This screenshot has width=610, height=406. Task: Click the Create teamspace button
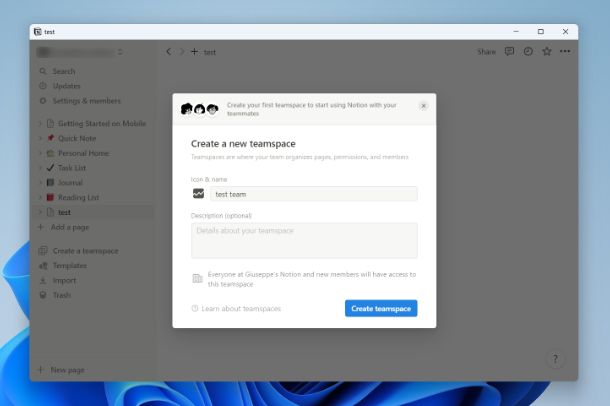381,308
